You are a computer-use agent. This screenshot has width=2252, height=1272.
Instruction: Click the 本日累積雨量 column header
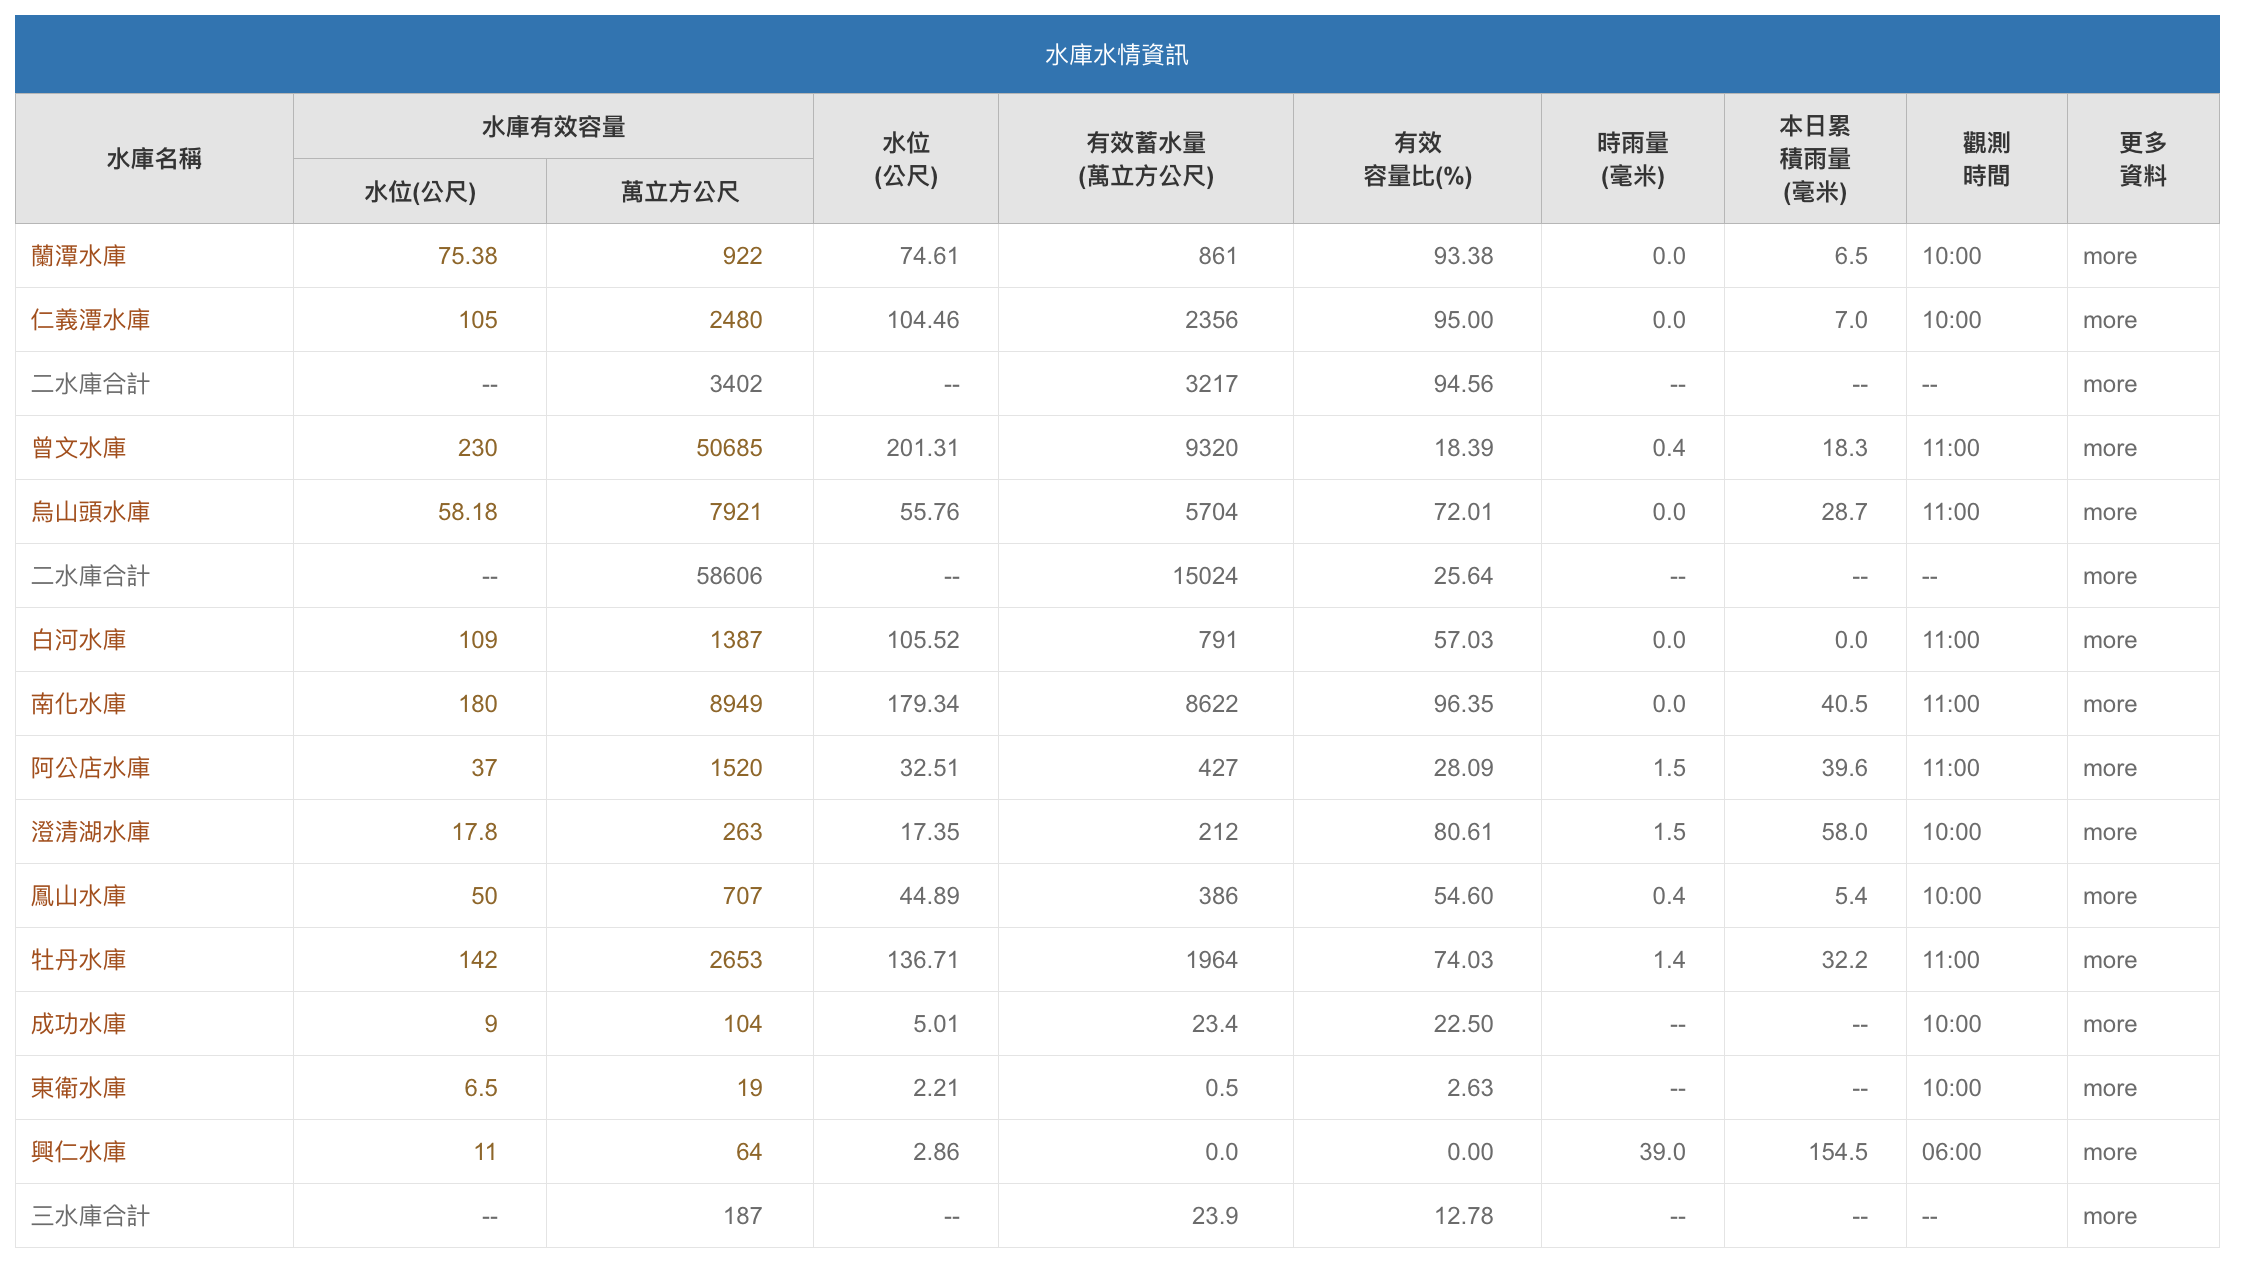coord(1815,159)
